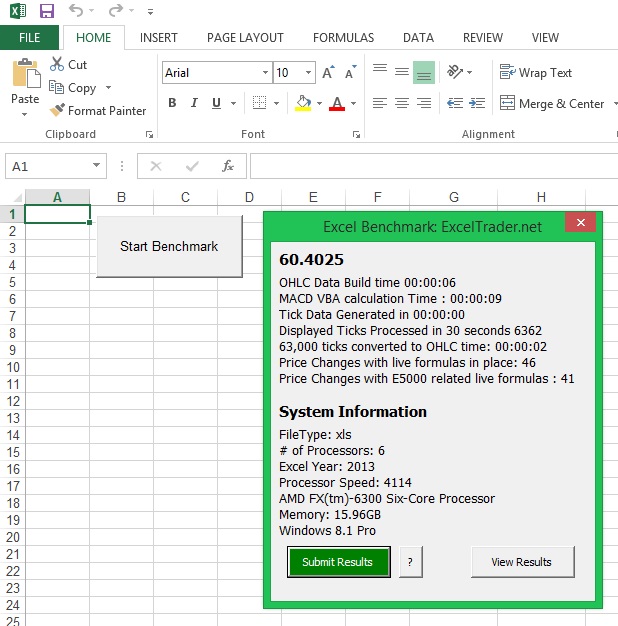Click in the formula bar input
The width and height of the screenshot is (618, 626).
coord(434,166)
